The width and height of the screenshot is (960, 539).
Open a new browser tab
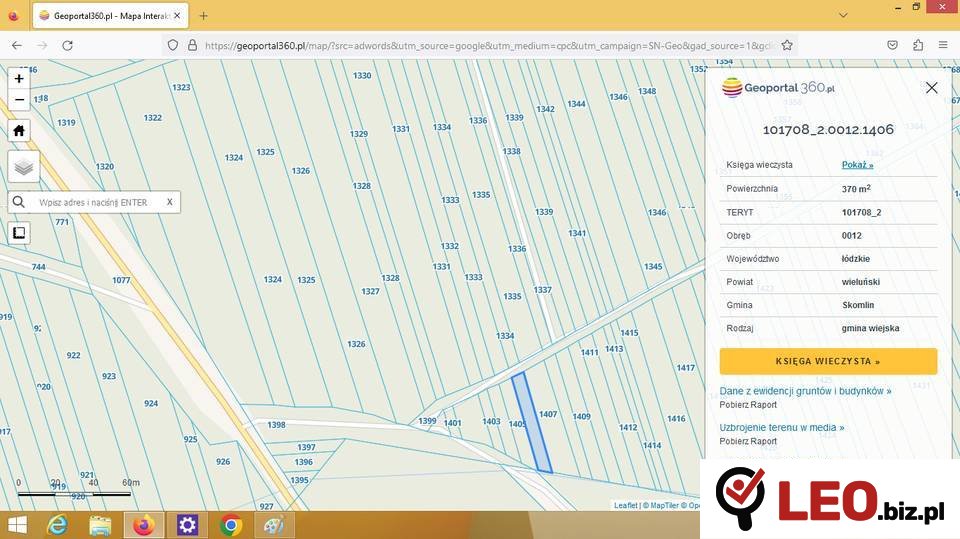204,16
